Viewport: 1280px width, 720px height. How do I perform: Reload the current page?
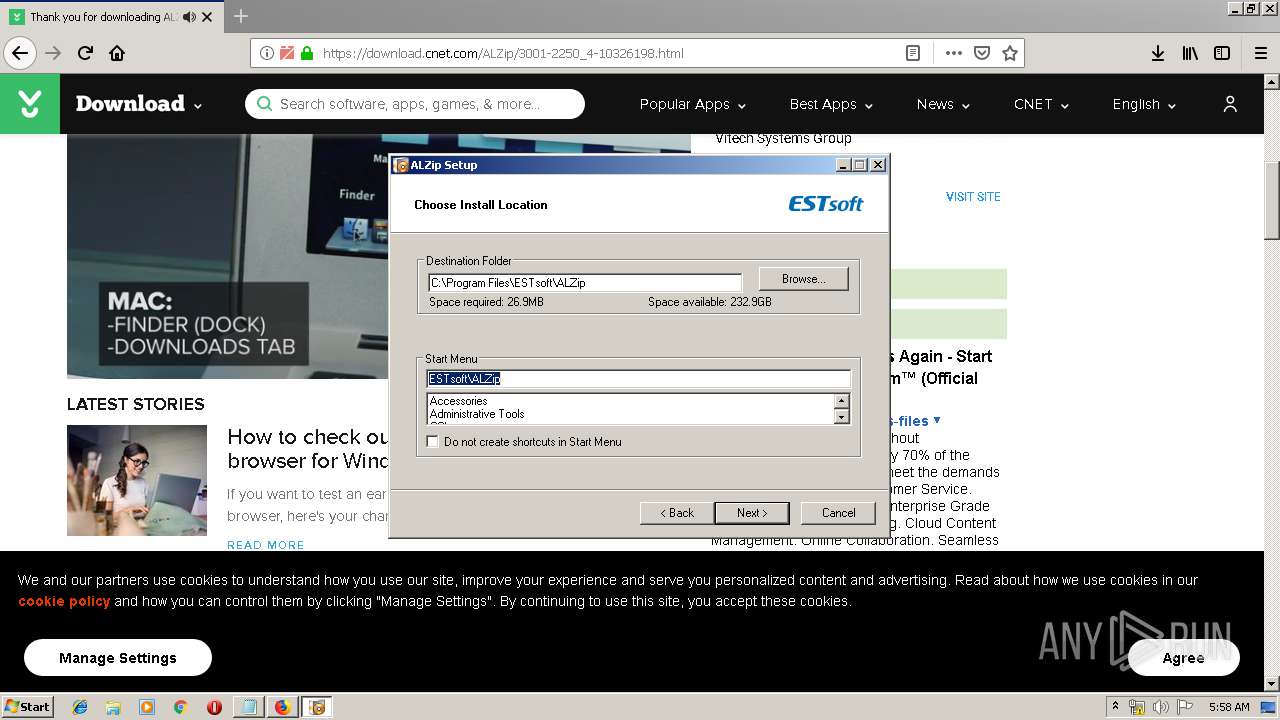(85, 53)
